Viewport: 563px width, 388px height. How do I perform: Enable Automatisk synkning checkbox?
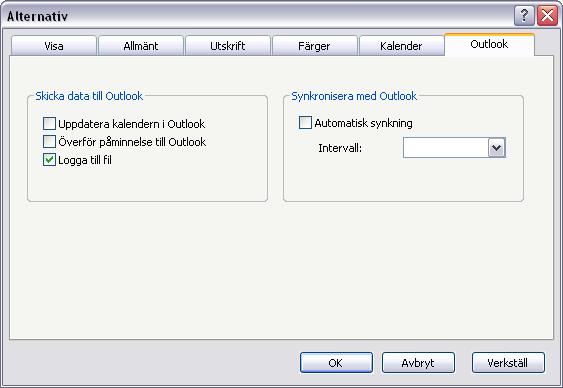(x=305, y=122)
